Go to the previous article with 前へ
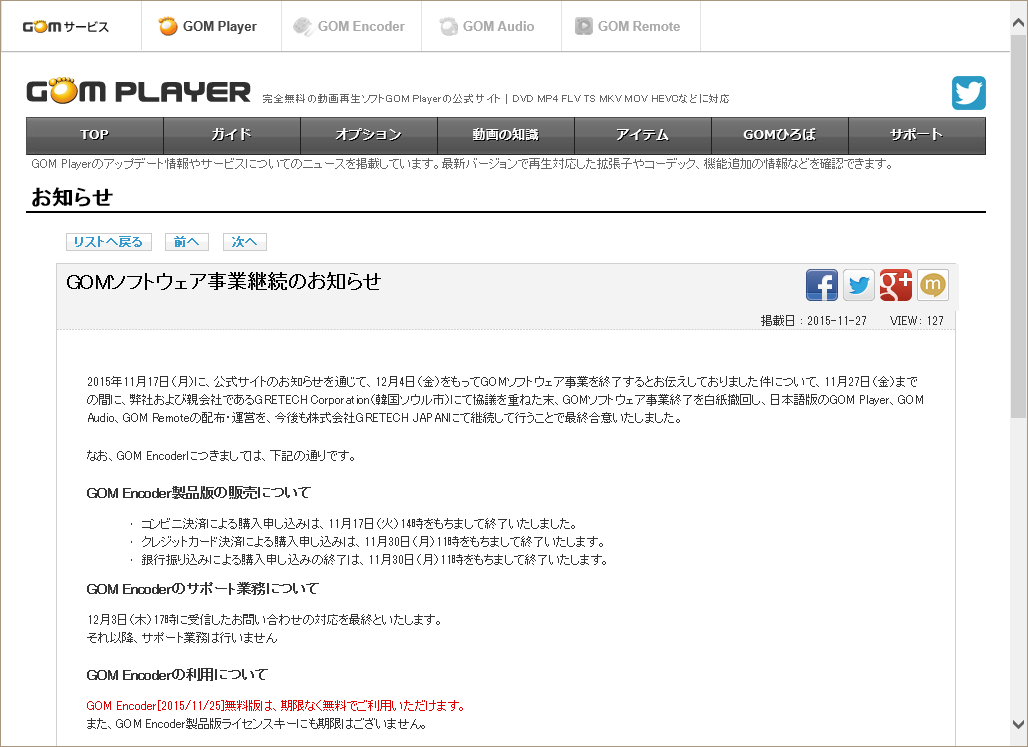The width and height of the screenshot is (1028, 747). (186, 241)
